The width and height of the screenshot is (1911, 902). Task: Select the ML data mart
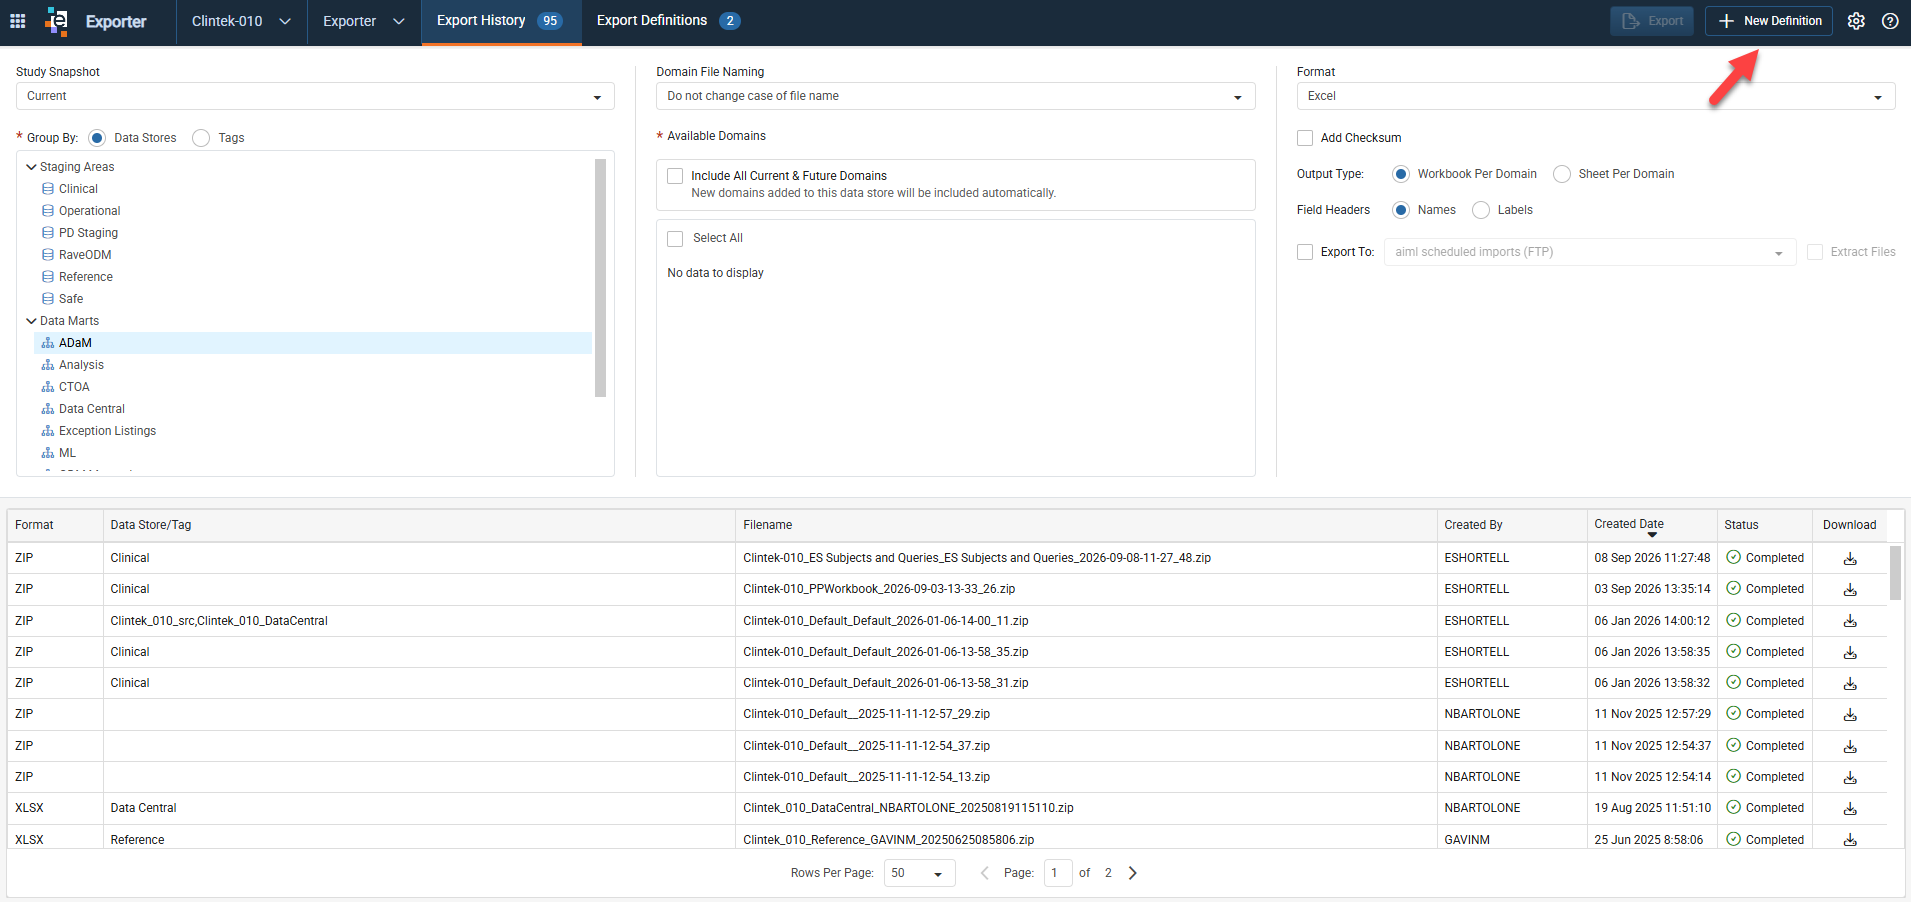pyautogui.click(x=67, y=453)
